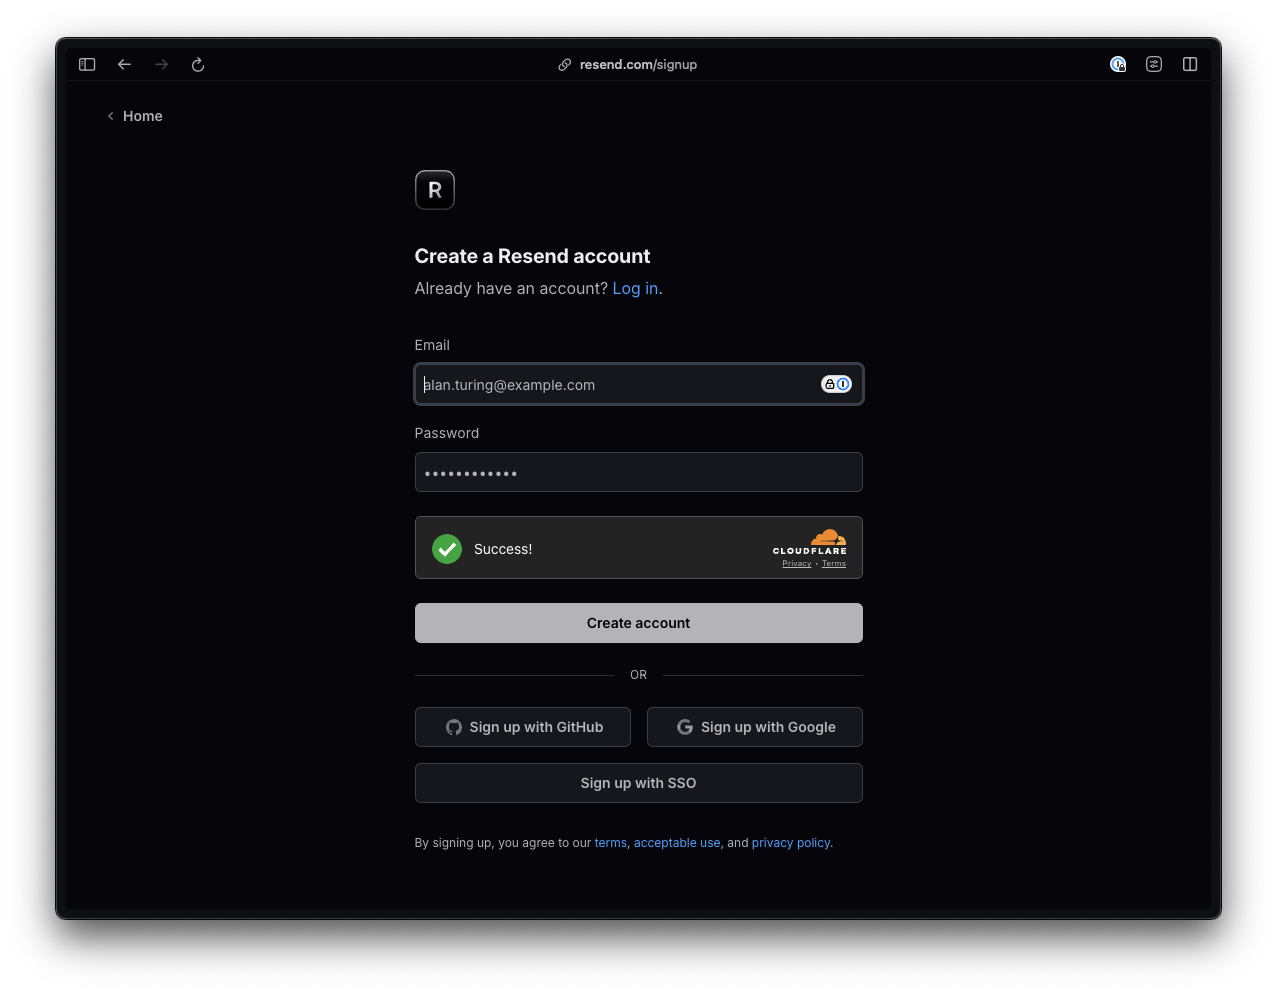Screen dimensions: 1277x993
Task: Open the Log in link
Action: (635, 288)
